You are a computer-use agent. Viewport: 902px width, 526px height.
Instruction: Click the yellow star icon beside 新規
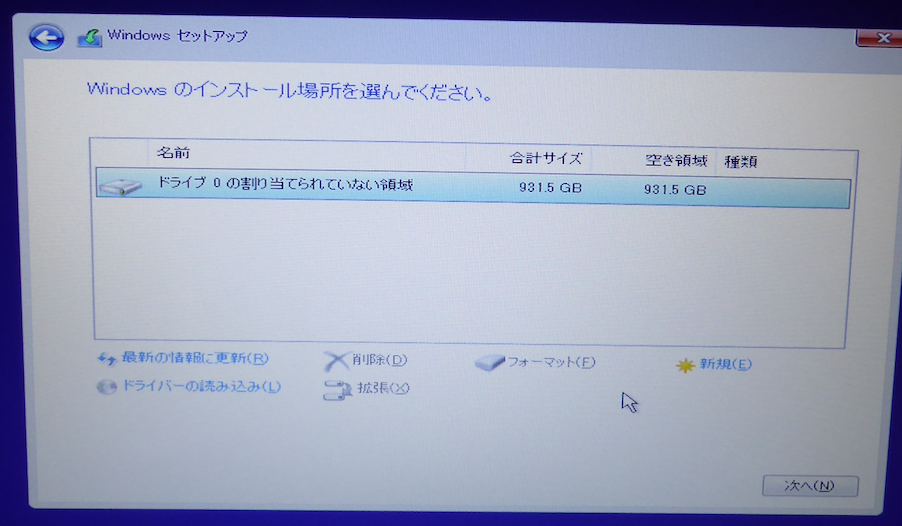[685, 365]
